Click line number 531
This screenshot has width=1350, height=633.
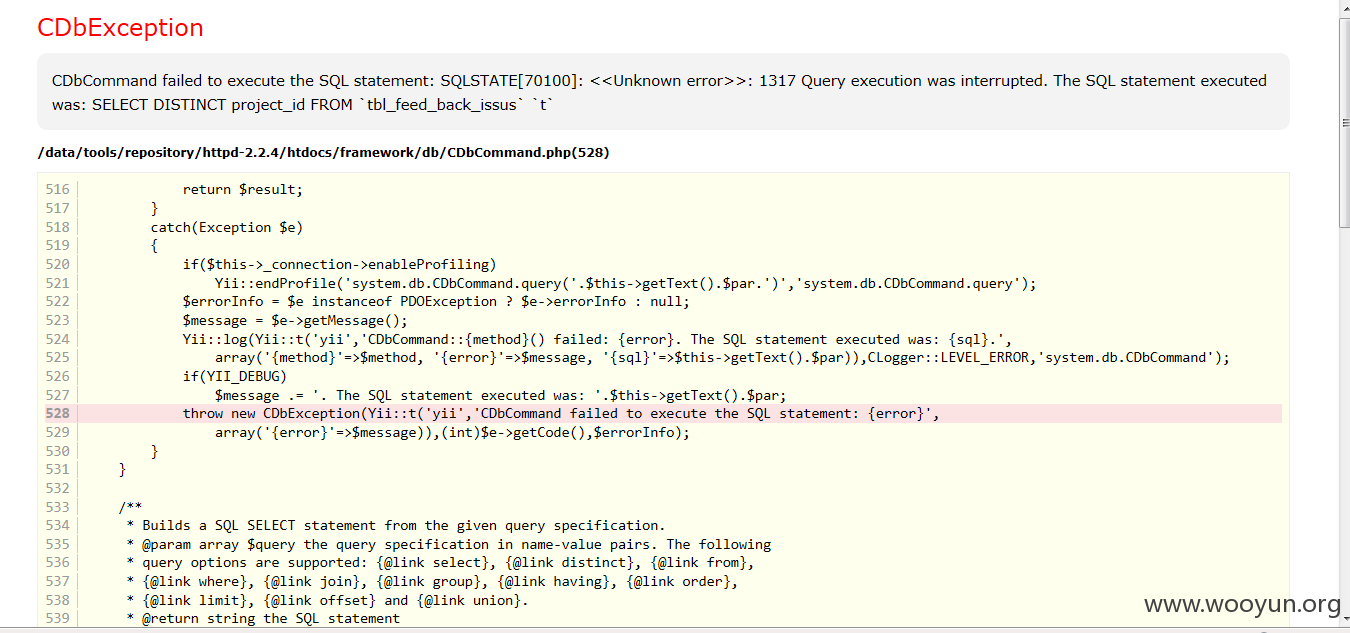(x=58, y=469)
